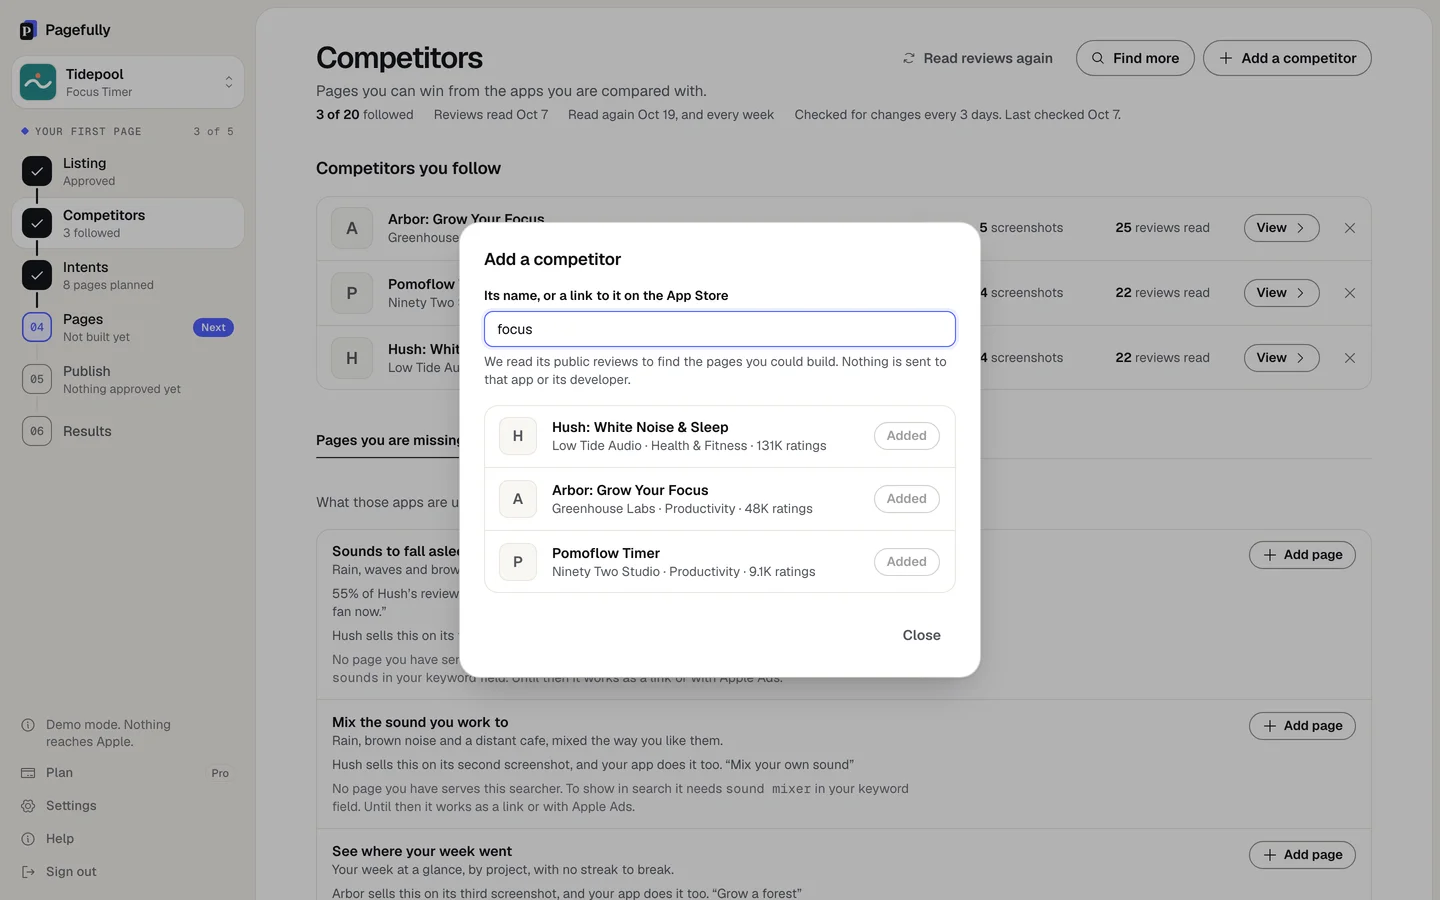
Task: Open the Tidepool app switcher
Action: click(128, 82)
